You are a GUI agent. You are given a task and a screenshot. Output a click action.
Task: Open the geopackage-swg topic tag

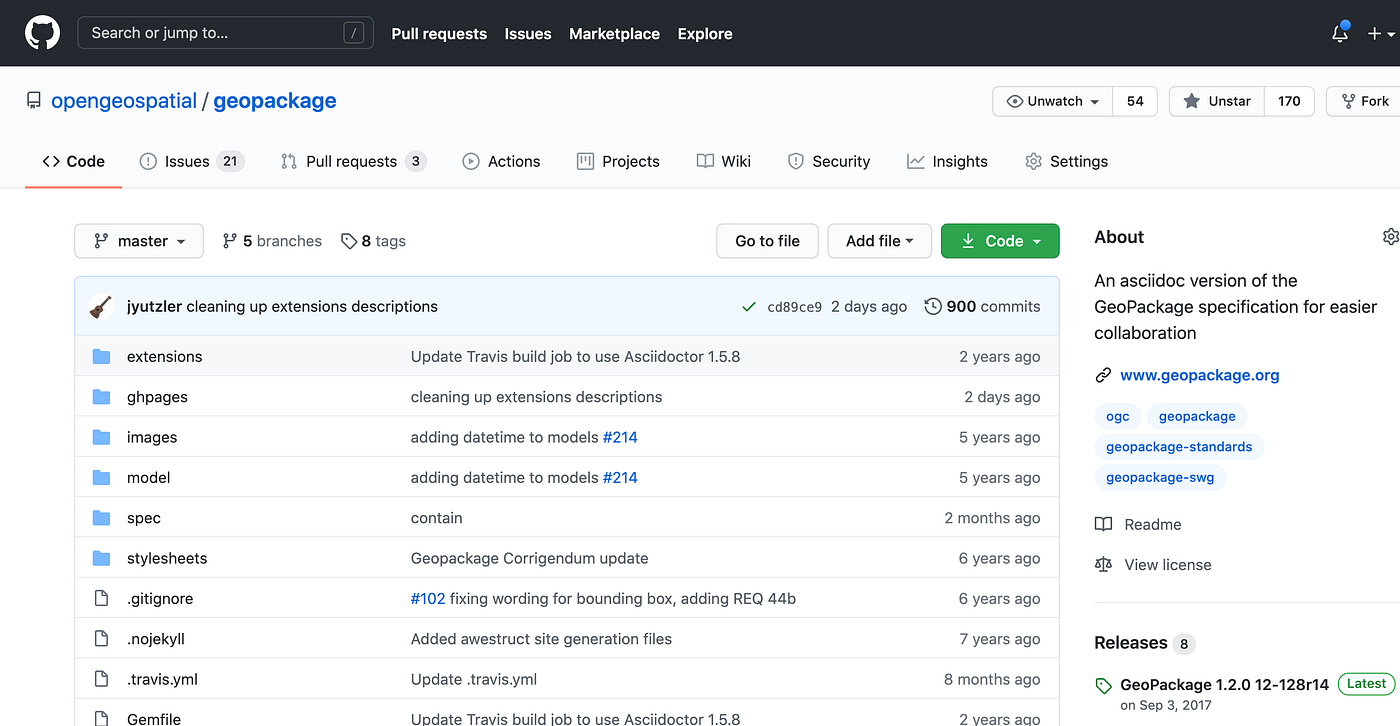pyautogui.click(x=1160, y=478)
